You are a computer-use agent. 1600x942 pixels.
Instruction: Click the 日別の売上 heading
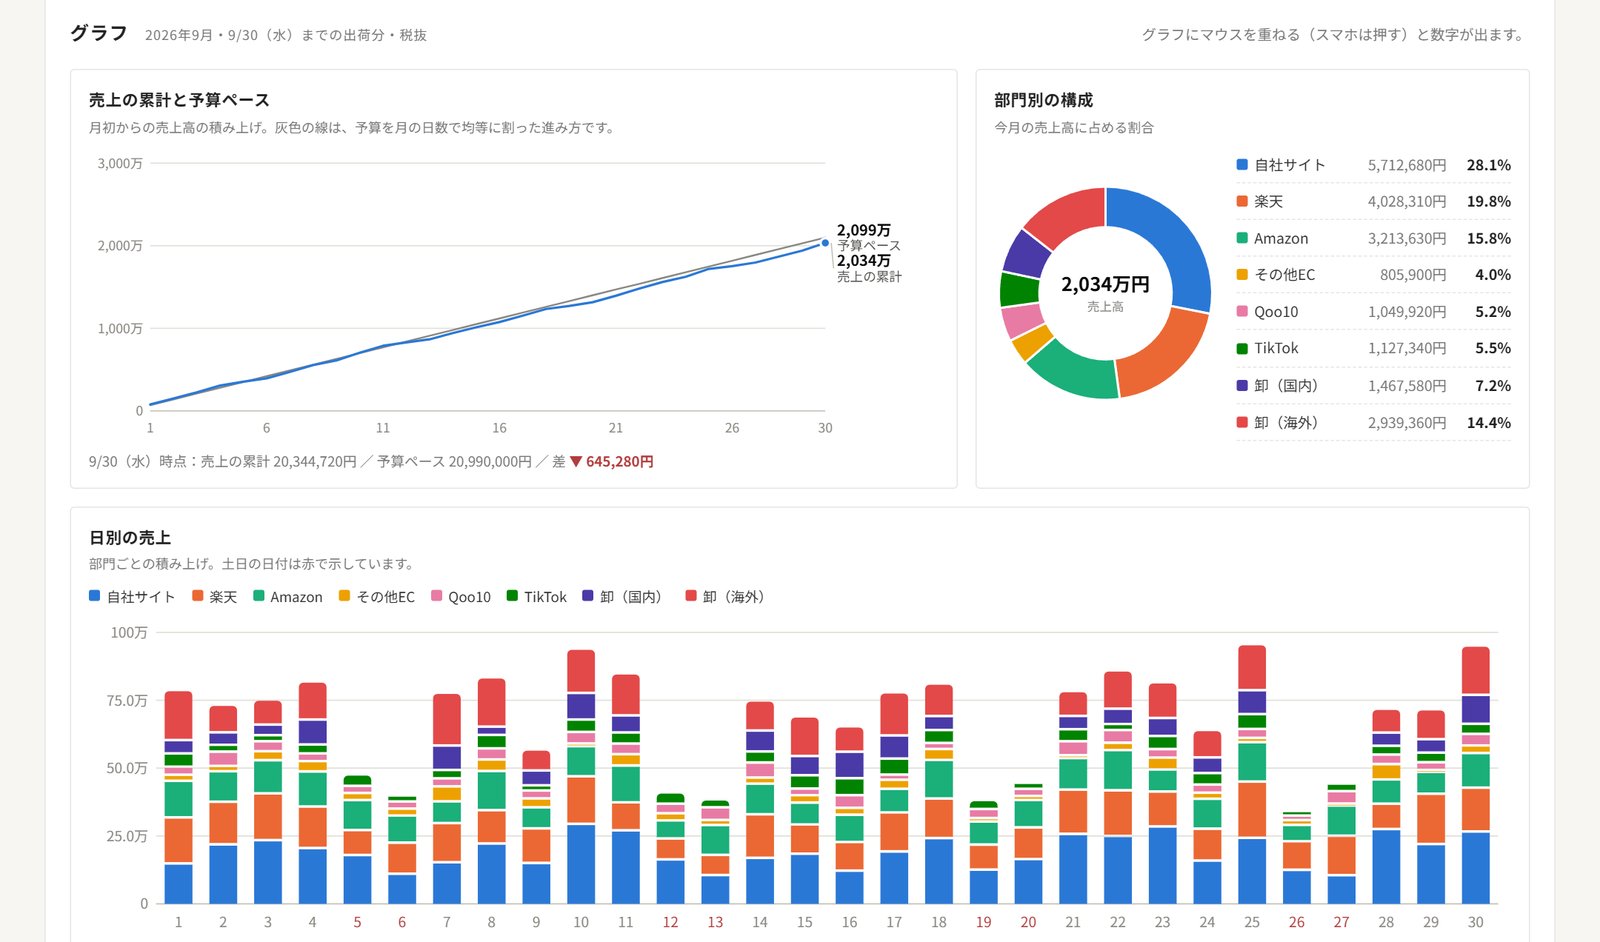pos(130,538)
